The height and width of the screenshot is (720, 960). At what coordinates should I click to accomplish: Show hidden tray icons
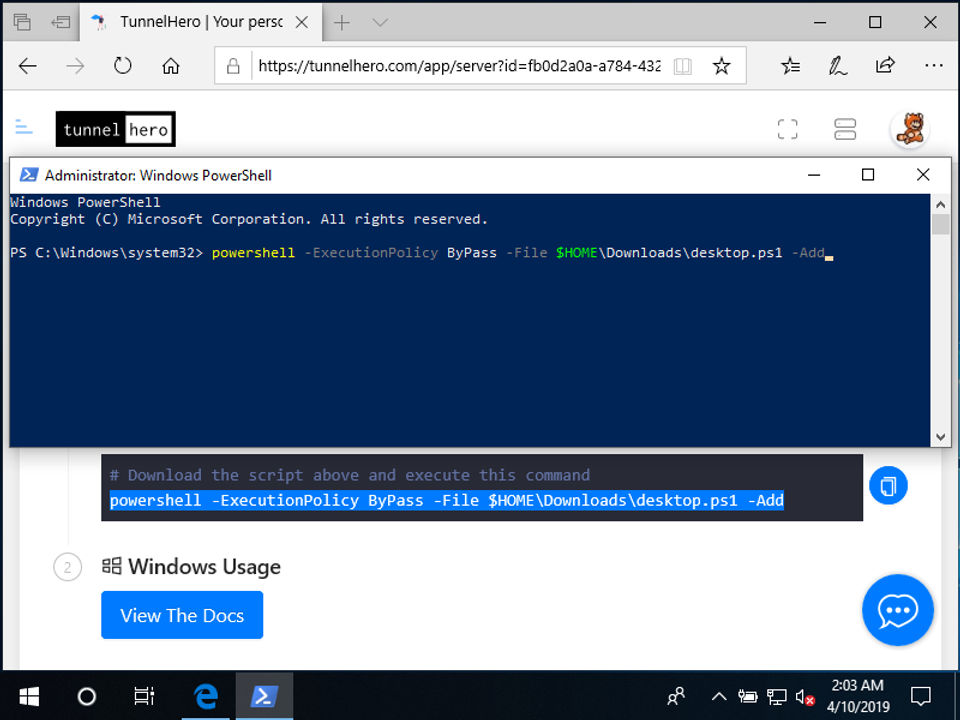point(719,696)
